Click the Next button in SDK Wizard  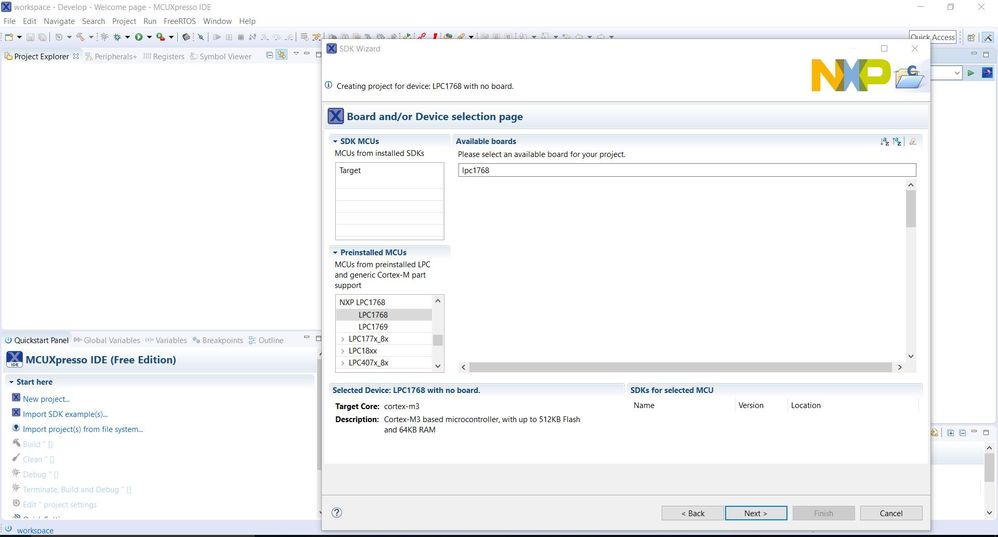click(x=756, y=513)
